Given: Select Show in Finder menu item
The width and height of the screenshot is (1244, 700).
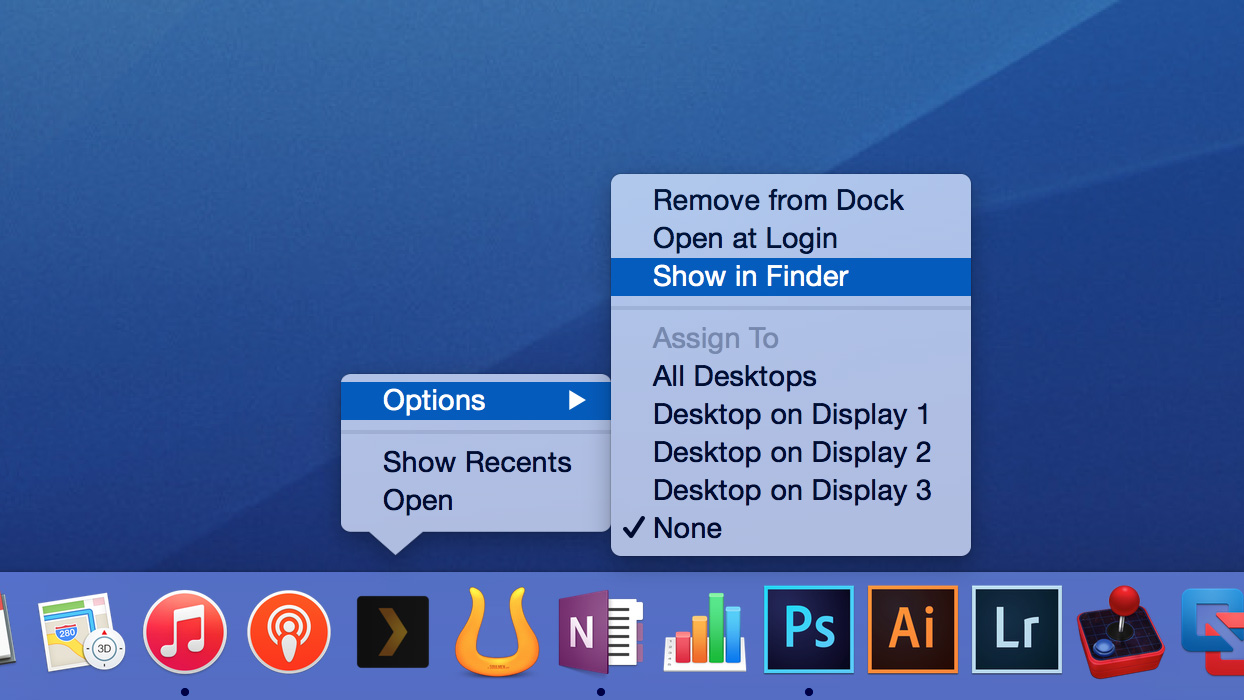Looking at the screenshot, I should pos(791,276).
